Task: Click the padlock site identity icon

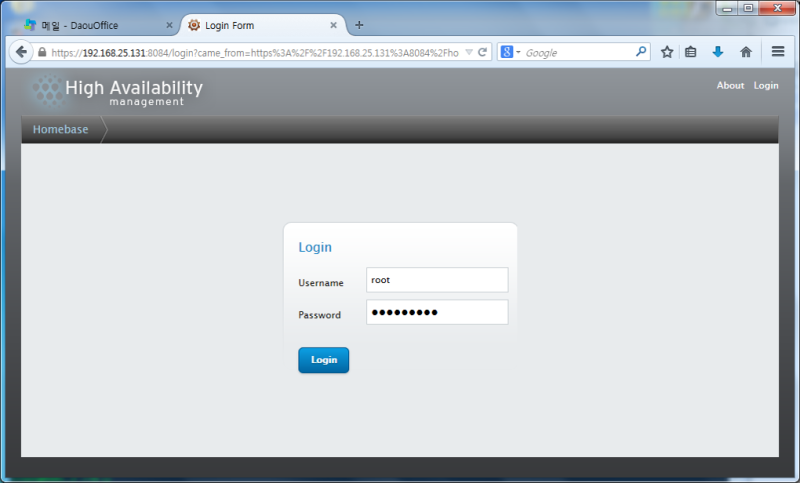Action: (x=42, y=52)
